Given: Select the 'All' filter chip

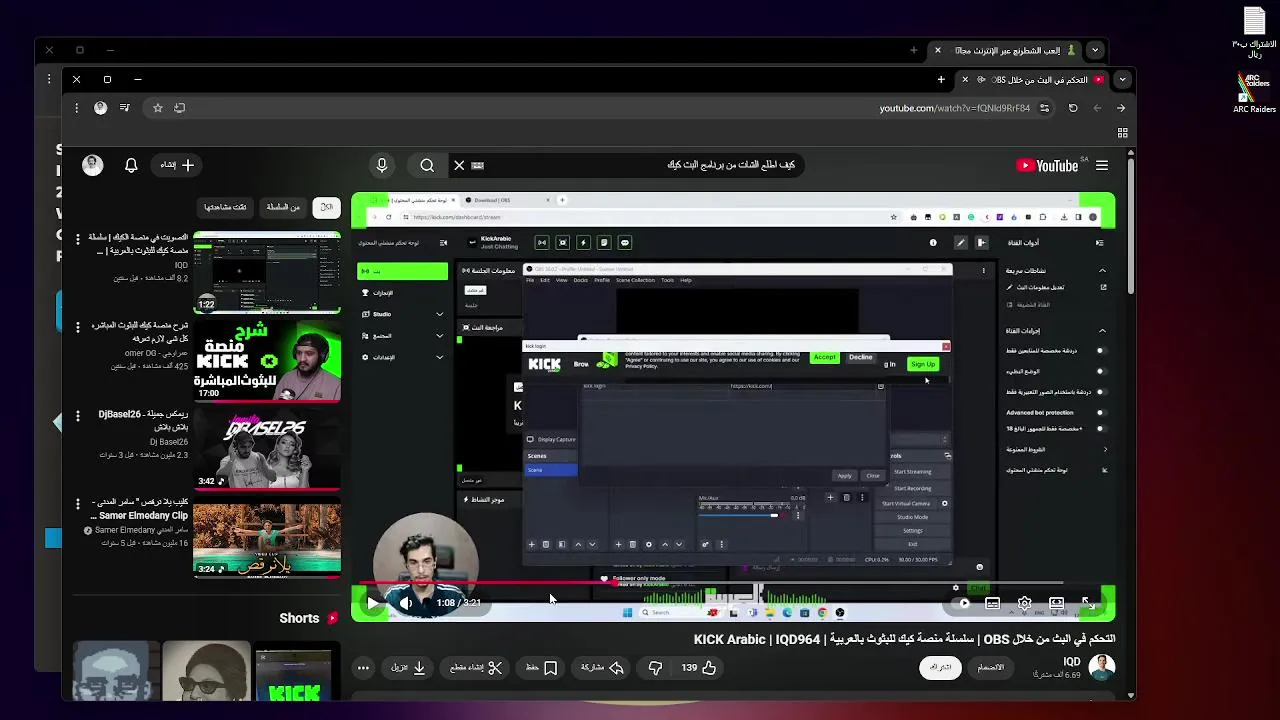Looking at the screenshot, I should [x=326, y=207].
